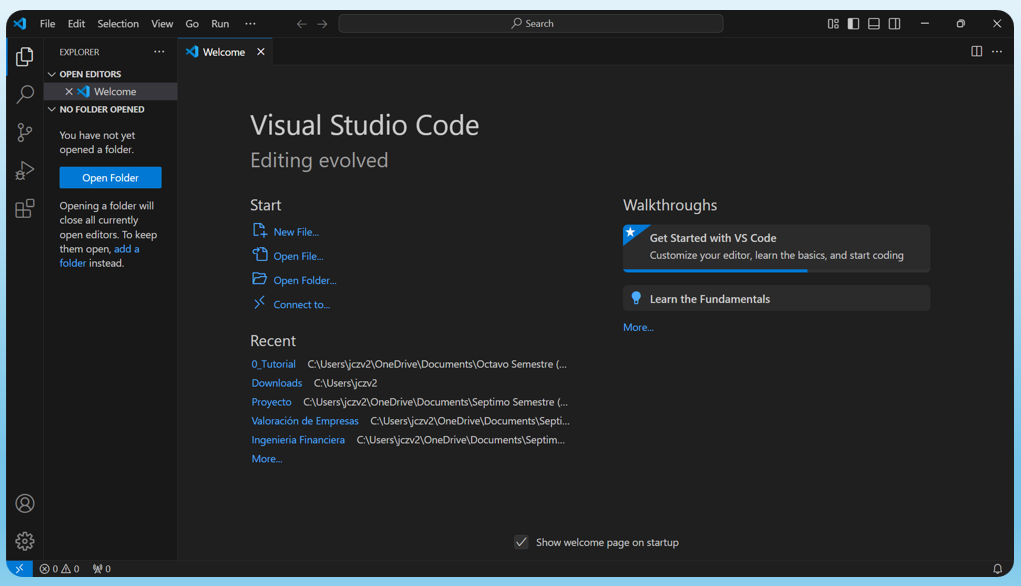The height and width of the screenshot is (586, 1021).
Task: Open the Go menu
Action: 192,23
